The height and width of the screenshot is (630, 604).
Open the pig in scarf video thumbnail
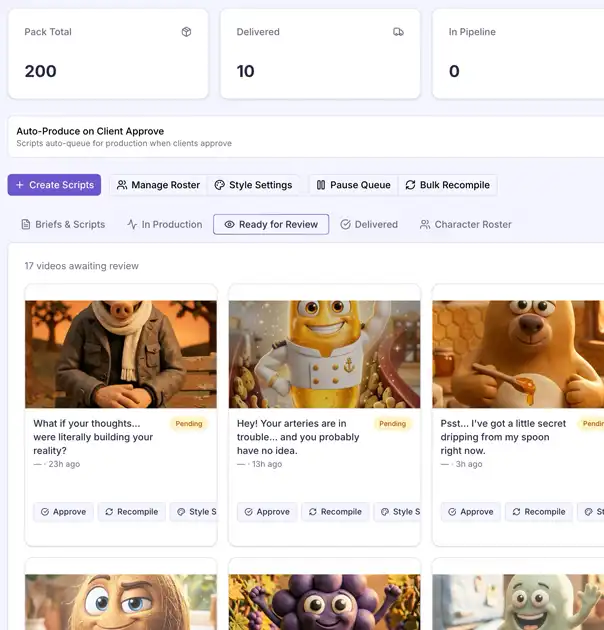(121, 354)
